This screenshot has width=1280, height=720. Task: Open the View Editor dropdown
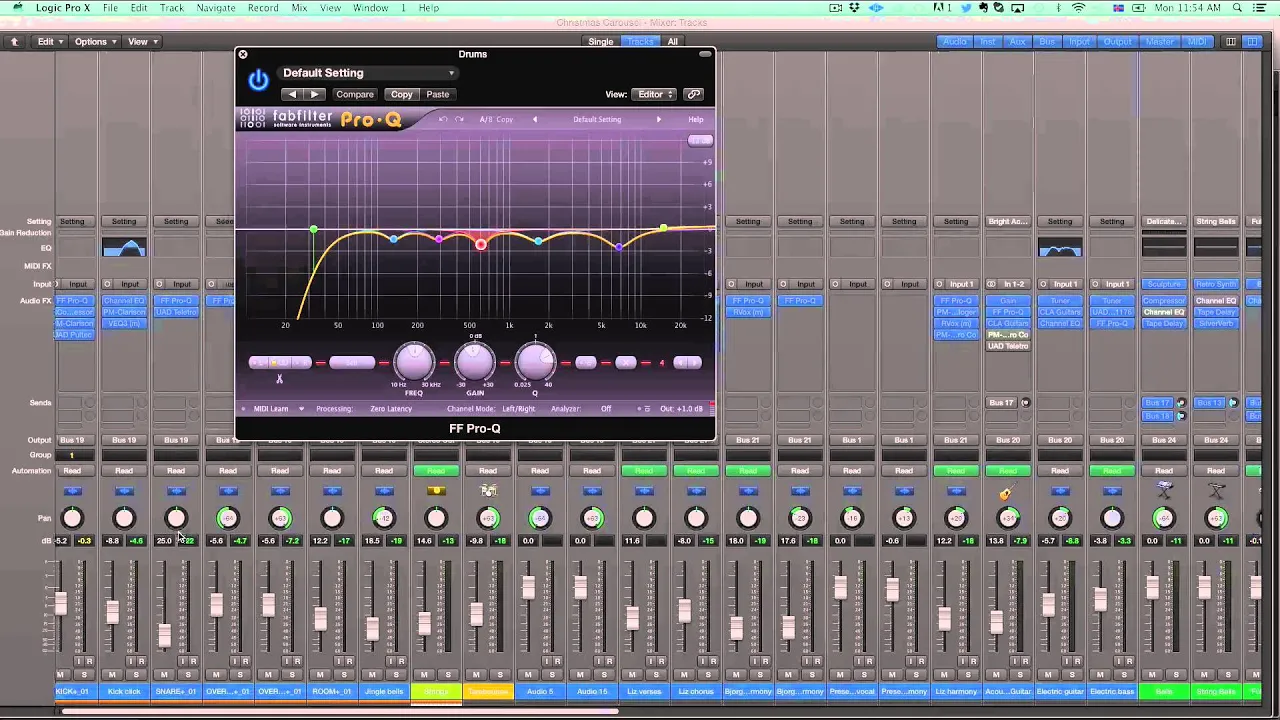656,94
